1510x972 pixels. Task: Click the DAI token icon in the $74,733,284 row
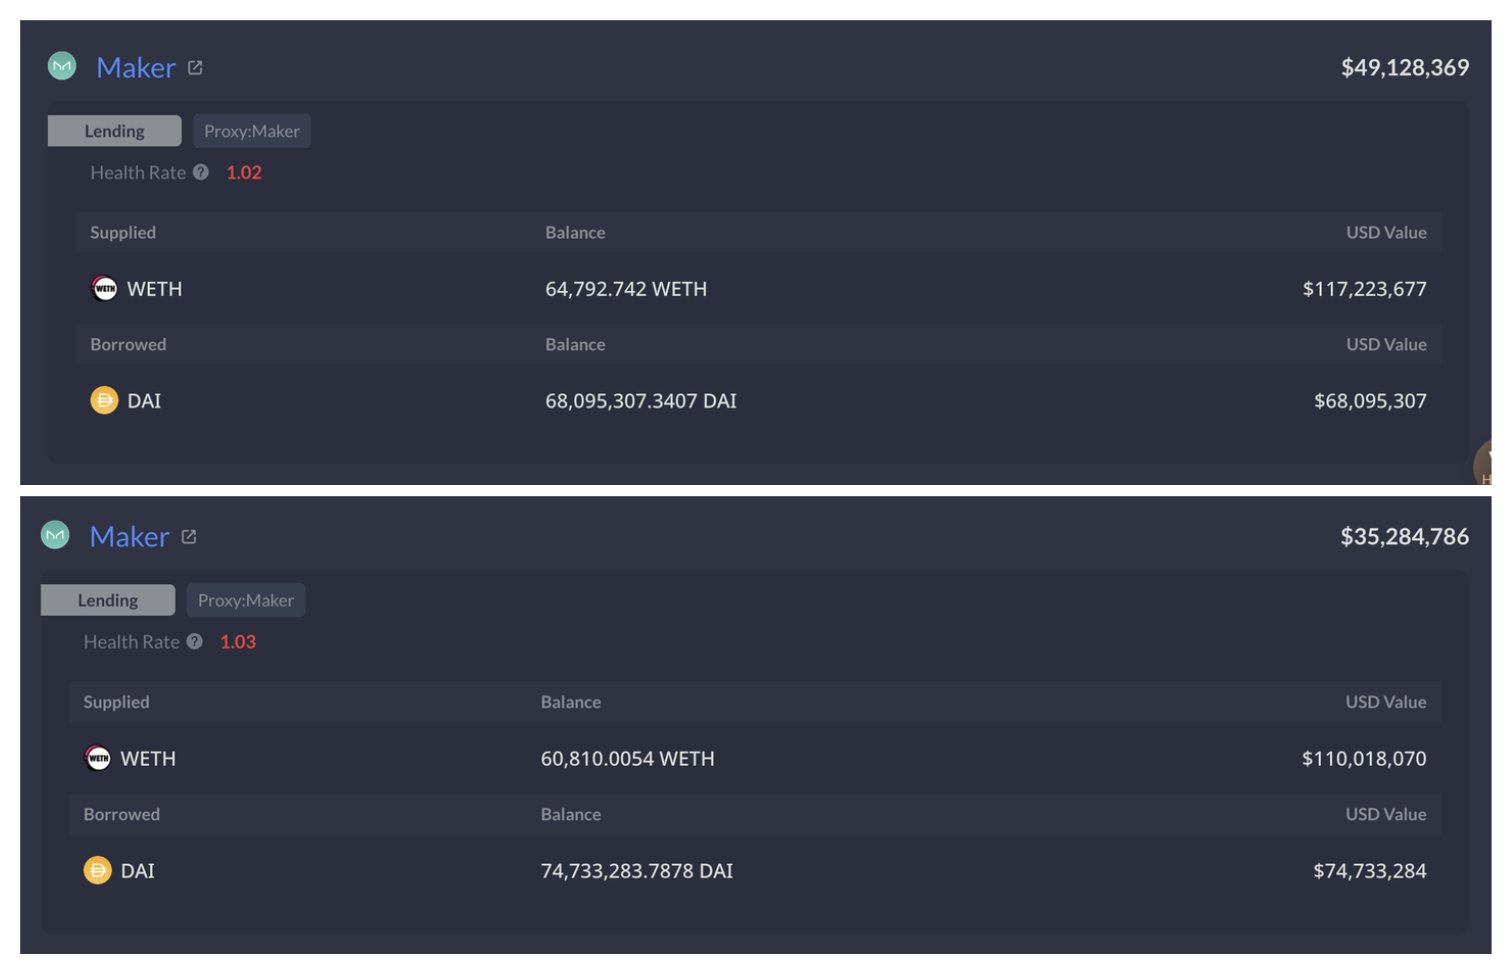click(x=98, y=871)
